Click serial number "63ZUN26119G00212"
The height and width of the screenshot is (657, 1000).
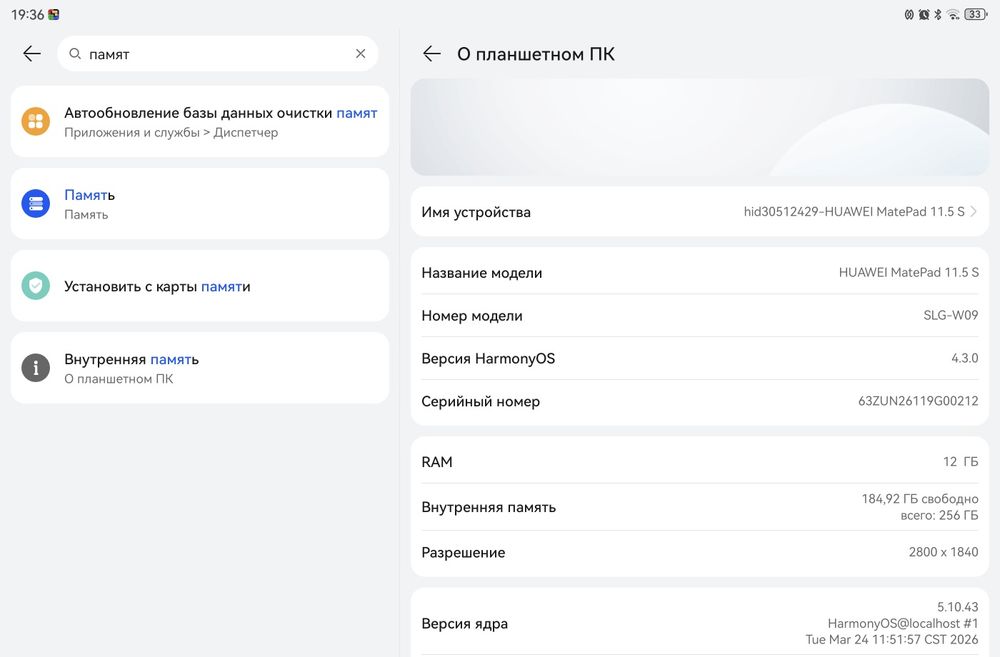918,401
